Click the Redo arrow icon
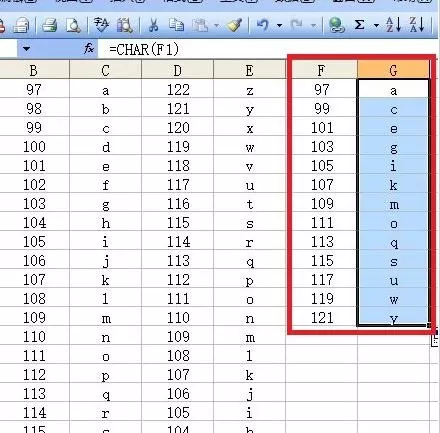Image resolution: width=440 pixels, height=433 pixels. (x=296, y=25)
